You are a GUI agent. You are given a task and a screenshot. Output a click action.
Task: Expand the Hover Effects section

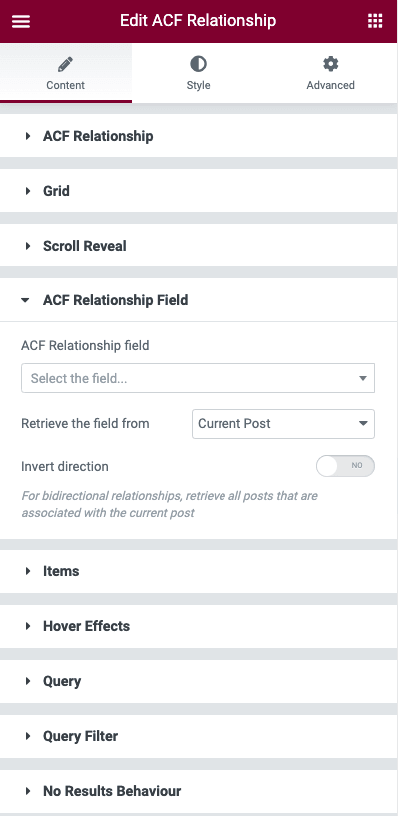coord(199,626)
